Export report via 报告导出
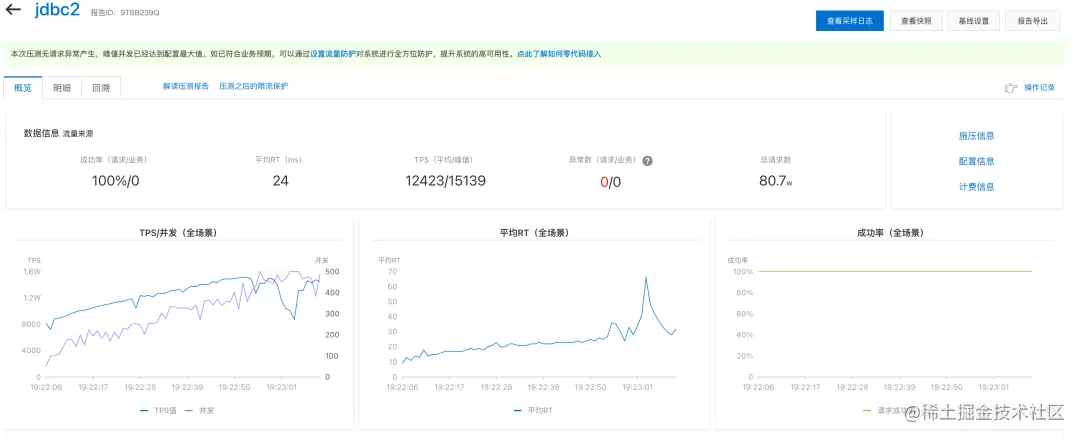1080x438 pixels. tap(1032, 21)
